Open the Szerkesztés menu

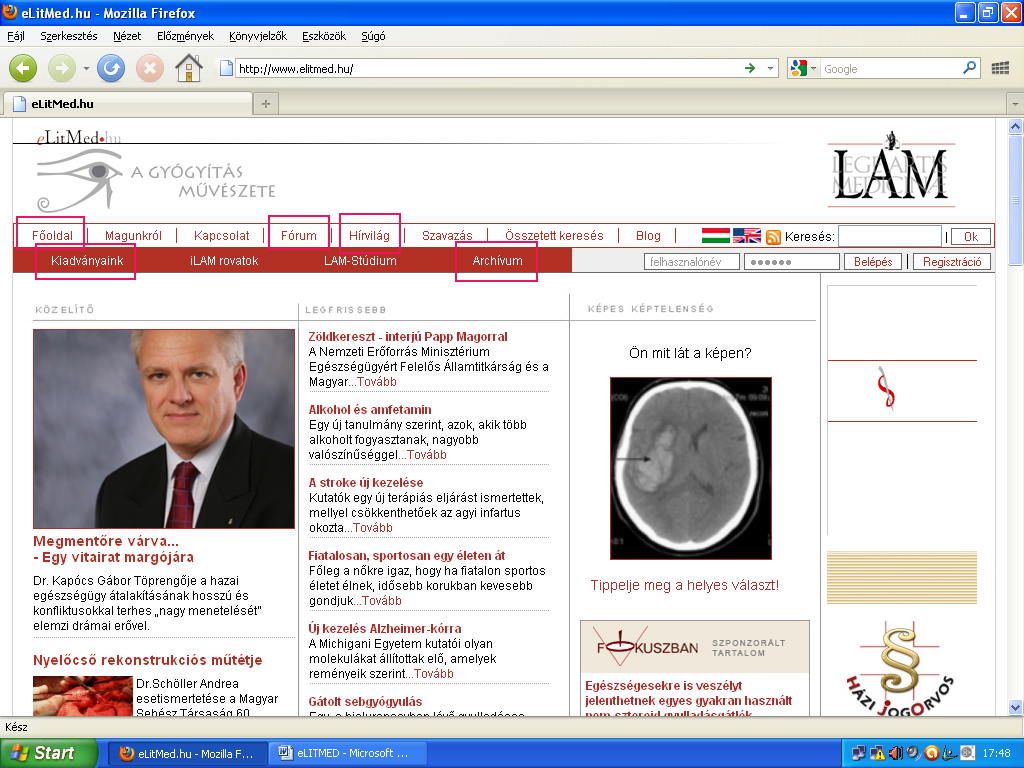69,36
